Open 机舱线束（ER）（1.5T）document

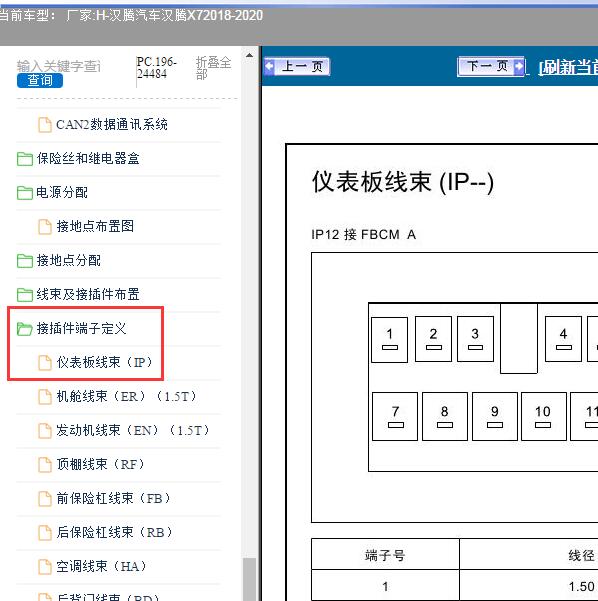[x=126, y=396]
